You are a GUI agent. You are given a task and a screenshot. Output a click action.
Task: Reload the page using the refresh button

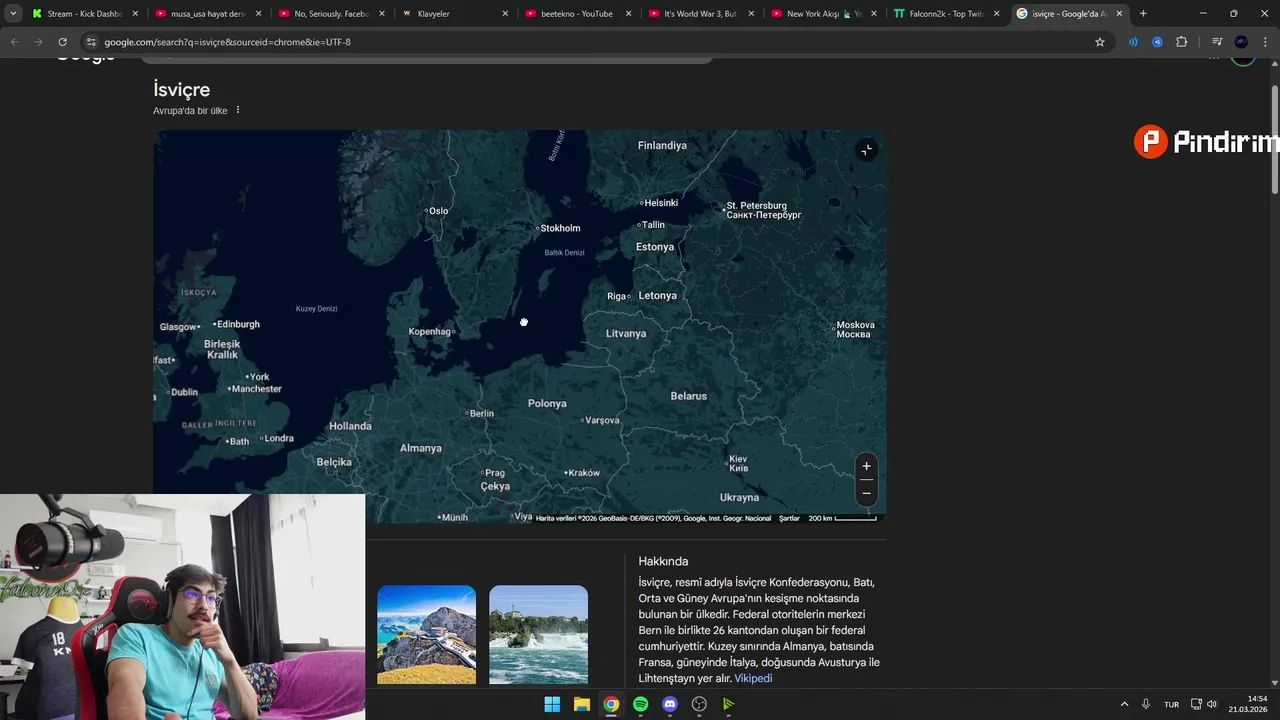[62, 42]
